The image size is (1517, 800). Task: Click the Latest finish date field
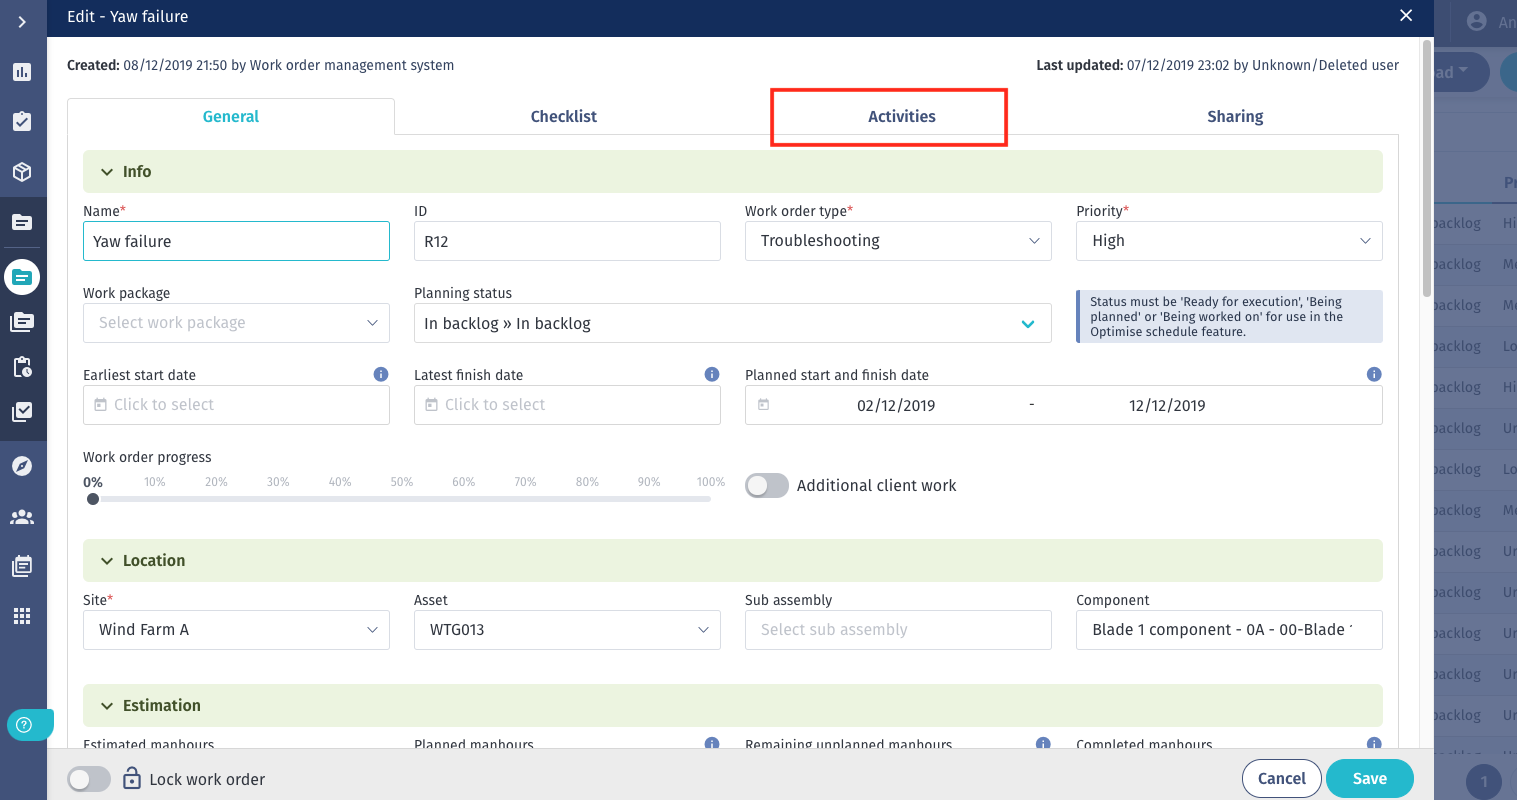[x=567, y=405]
